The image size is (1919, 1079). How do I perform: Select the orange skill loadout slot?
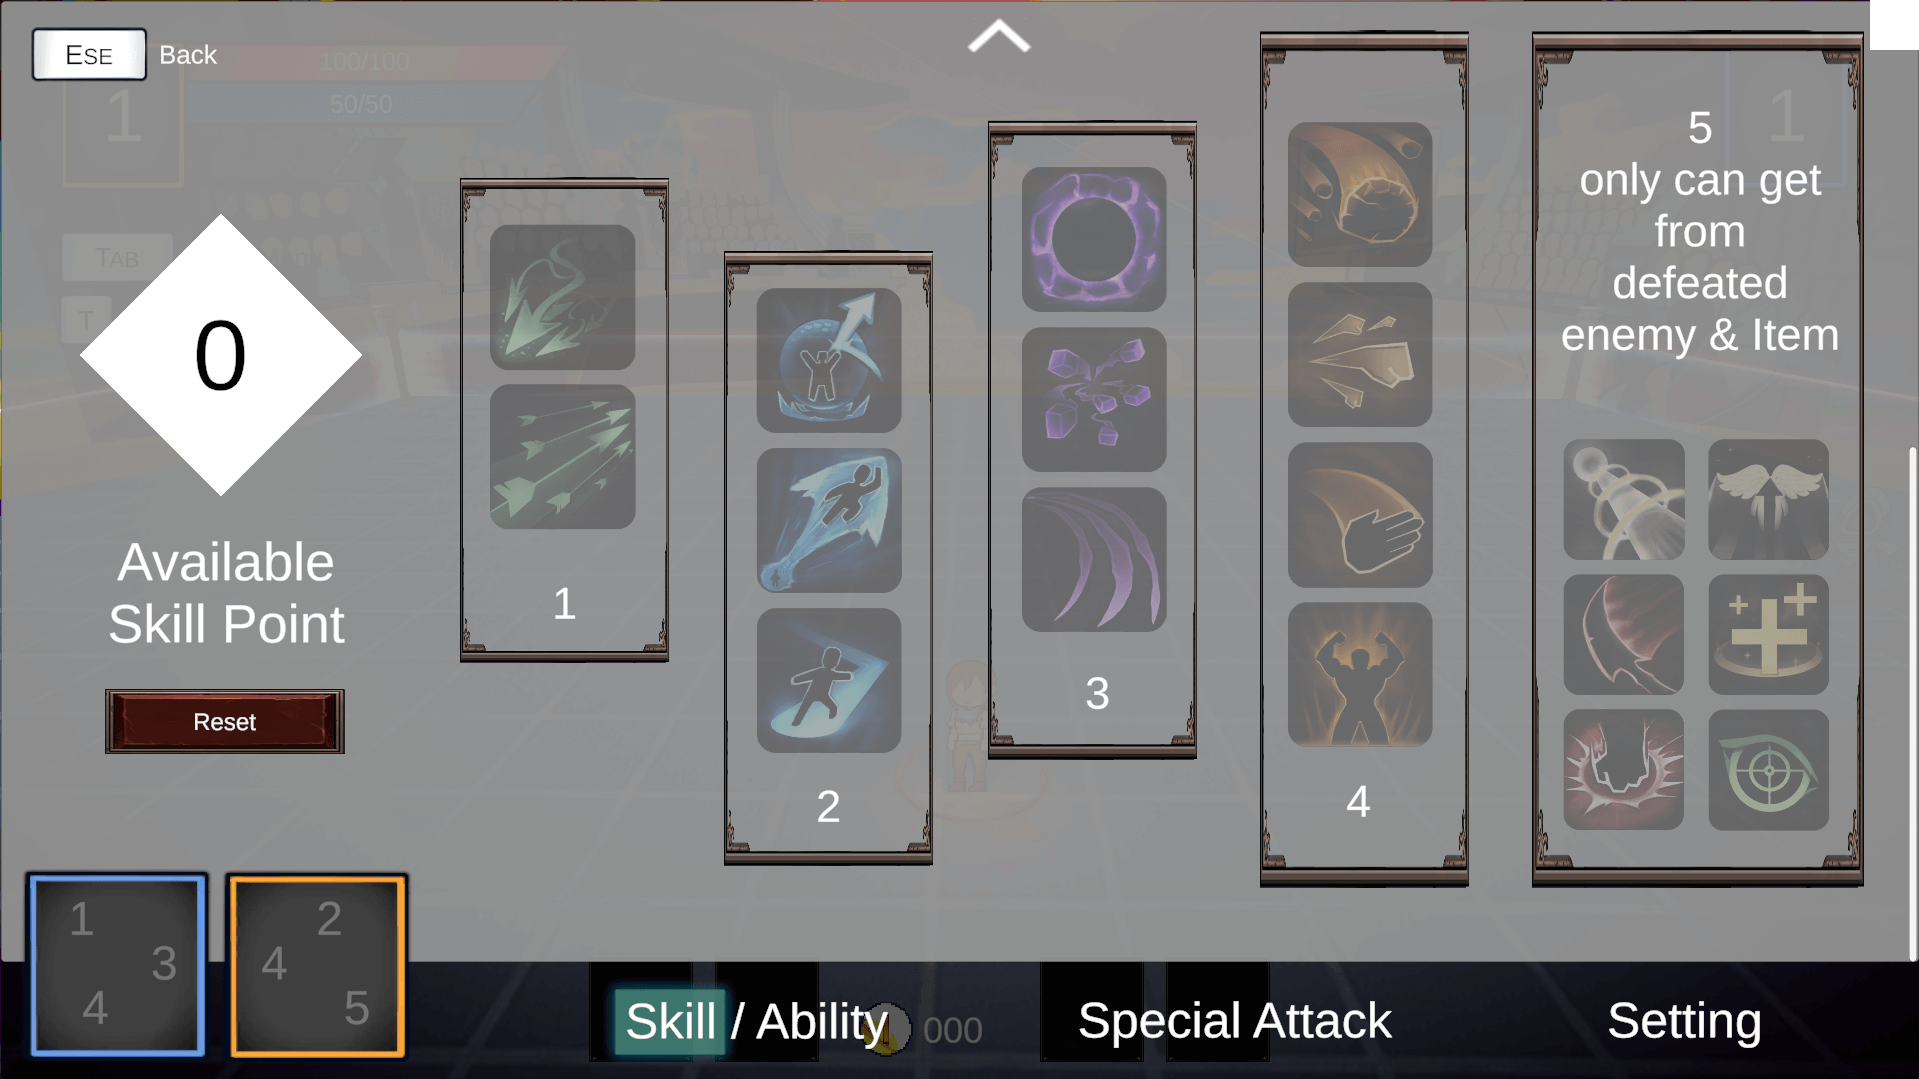(317, 965)
